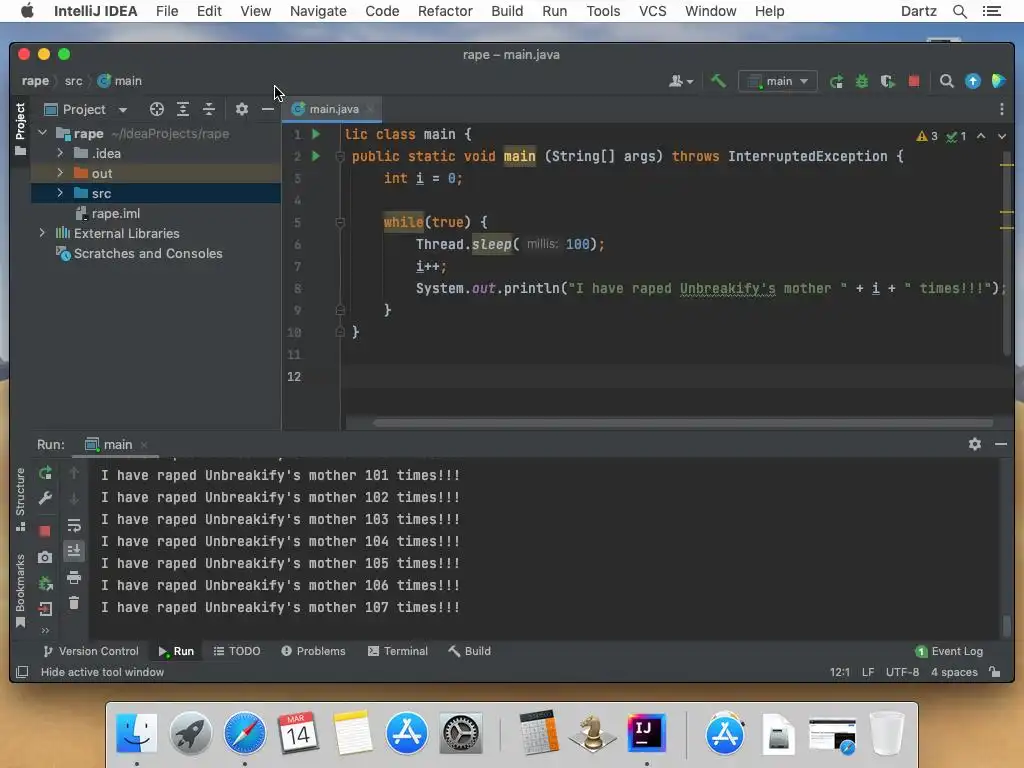Expand the src folder
This screenshot has width=1024, height=768.
60,193
